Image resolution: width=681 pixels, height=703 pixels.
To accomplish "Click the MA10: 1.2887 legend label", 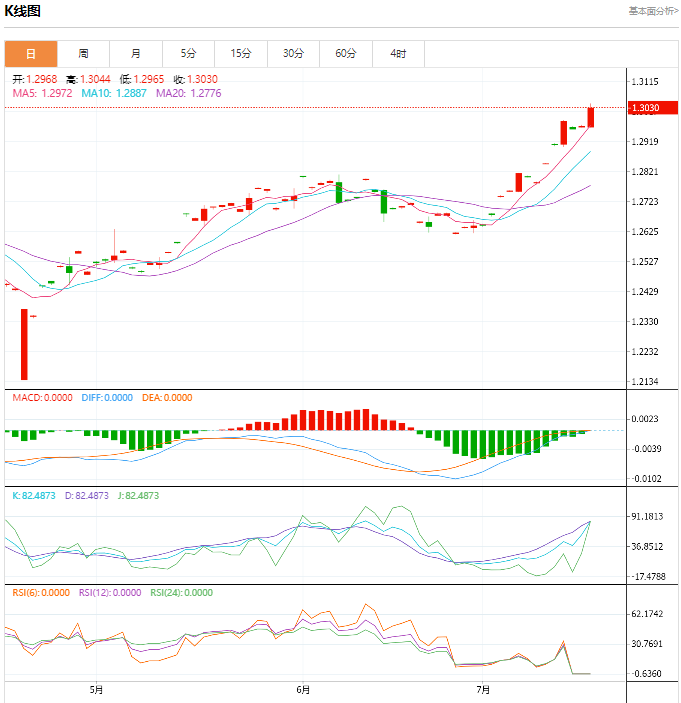I will [x=114, y=93].
